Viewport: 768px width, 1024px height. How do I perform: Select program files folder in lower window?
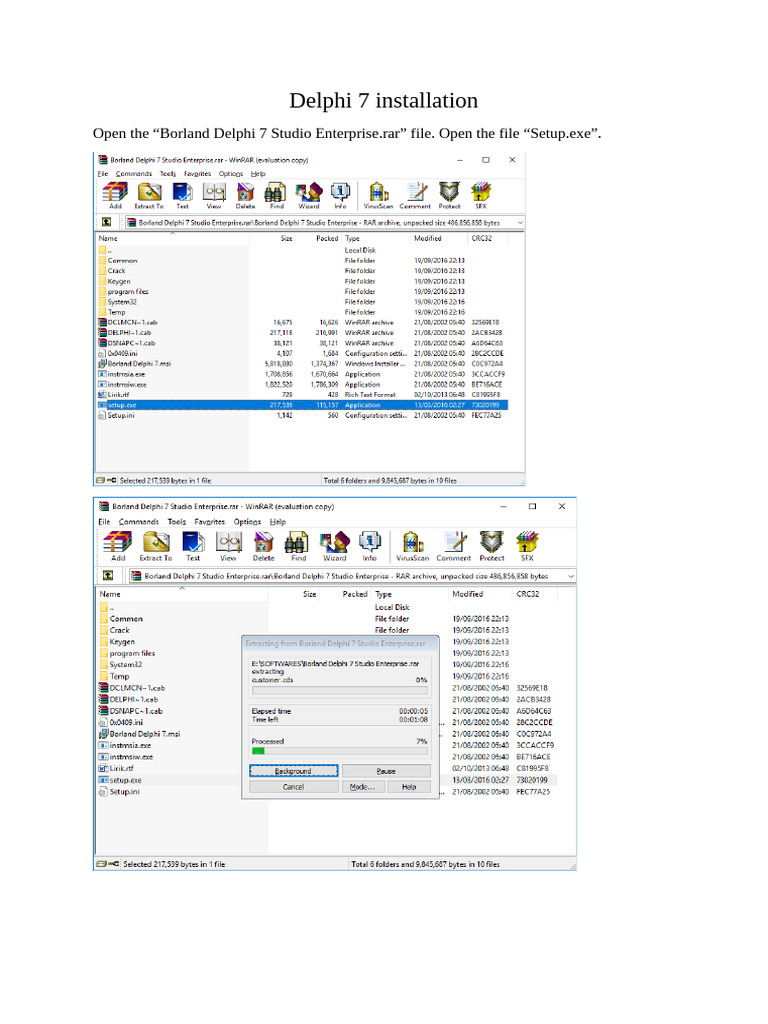(x=132, y=653)
